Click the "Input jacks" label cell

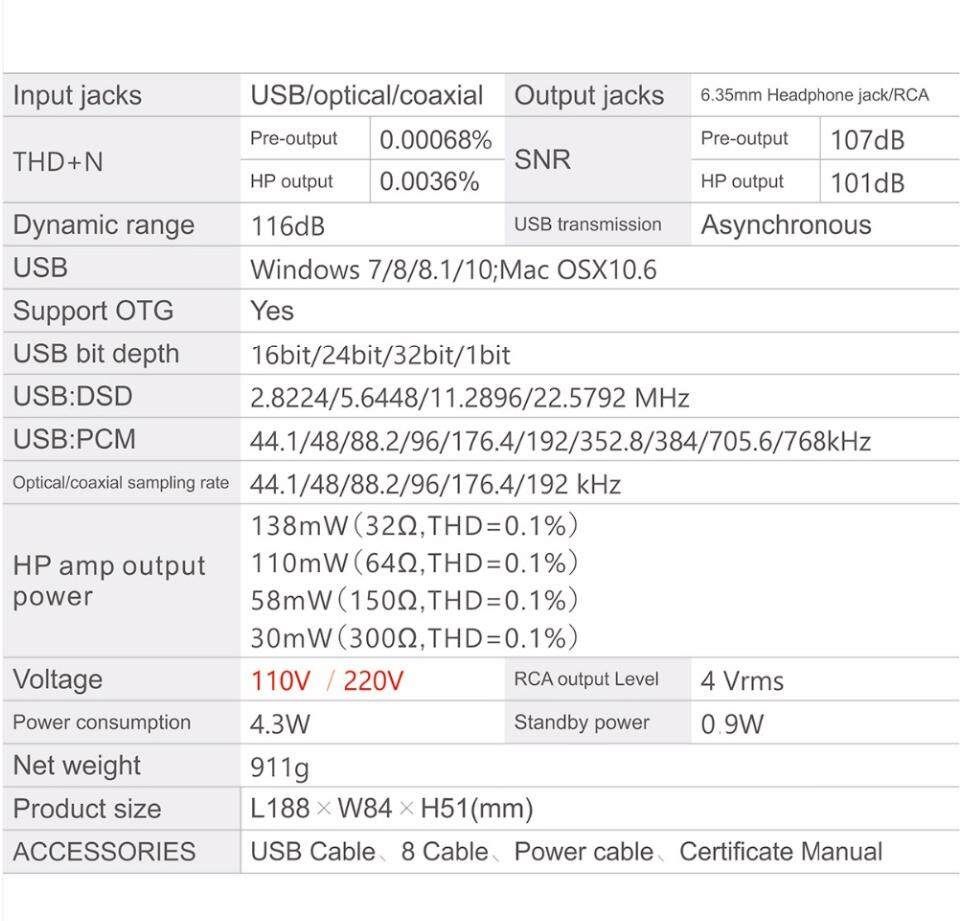point(77,96)
